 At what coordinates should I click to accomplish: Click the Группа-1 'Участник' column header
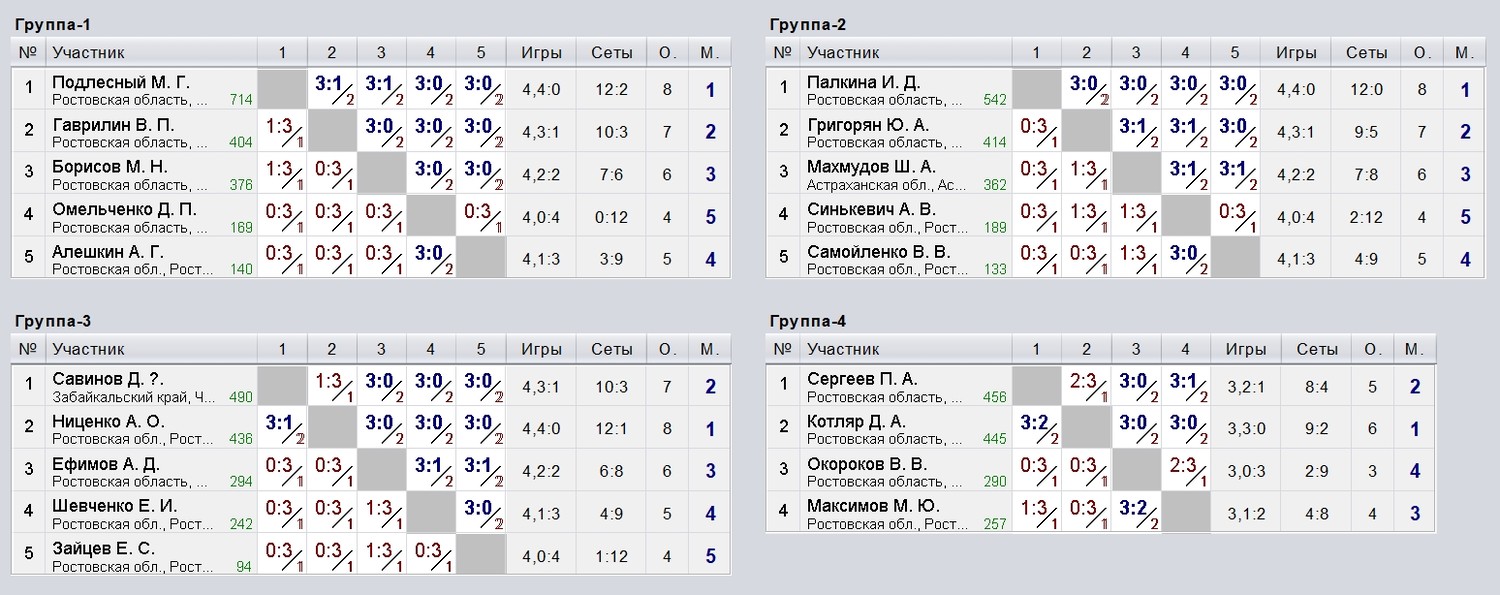[x=88, y=52]
